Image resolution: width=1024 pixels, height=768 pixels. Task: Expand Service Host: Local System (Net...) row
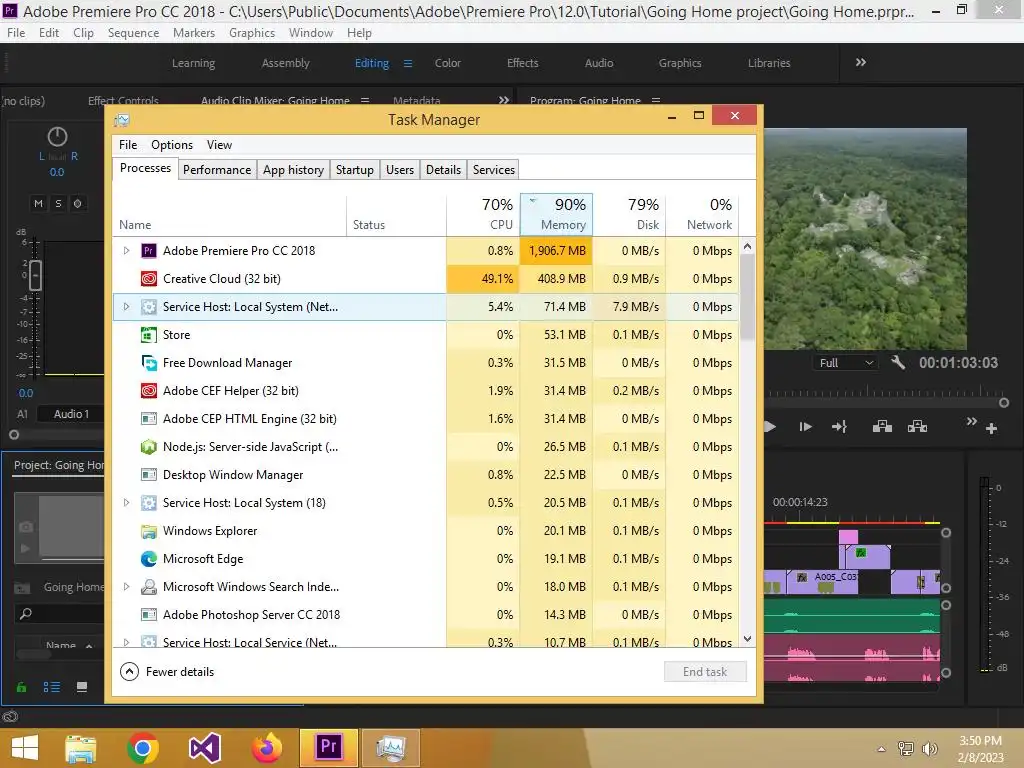point(127,307)
